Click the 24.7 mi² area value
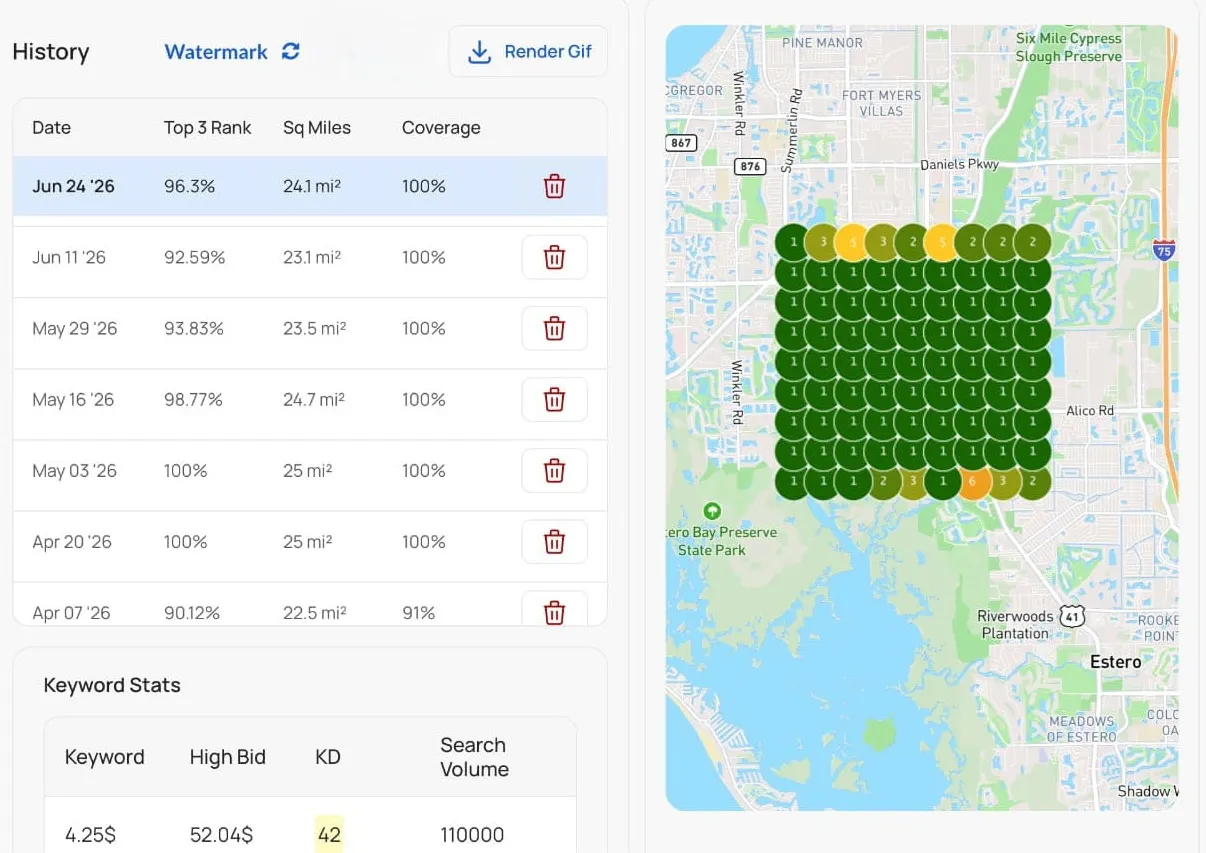1206x853 pixels. [x=314, y=399]
